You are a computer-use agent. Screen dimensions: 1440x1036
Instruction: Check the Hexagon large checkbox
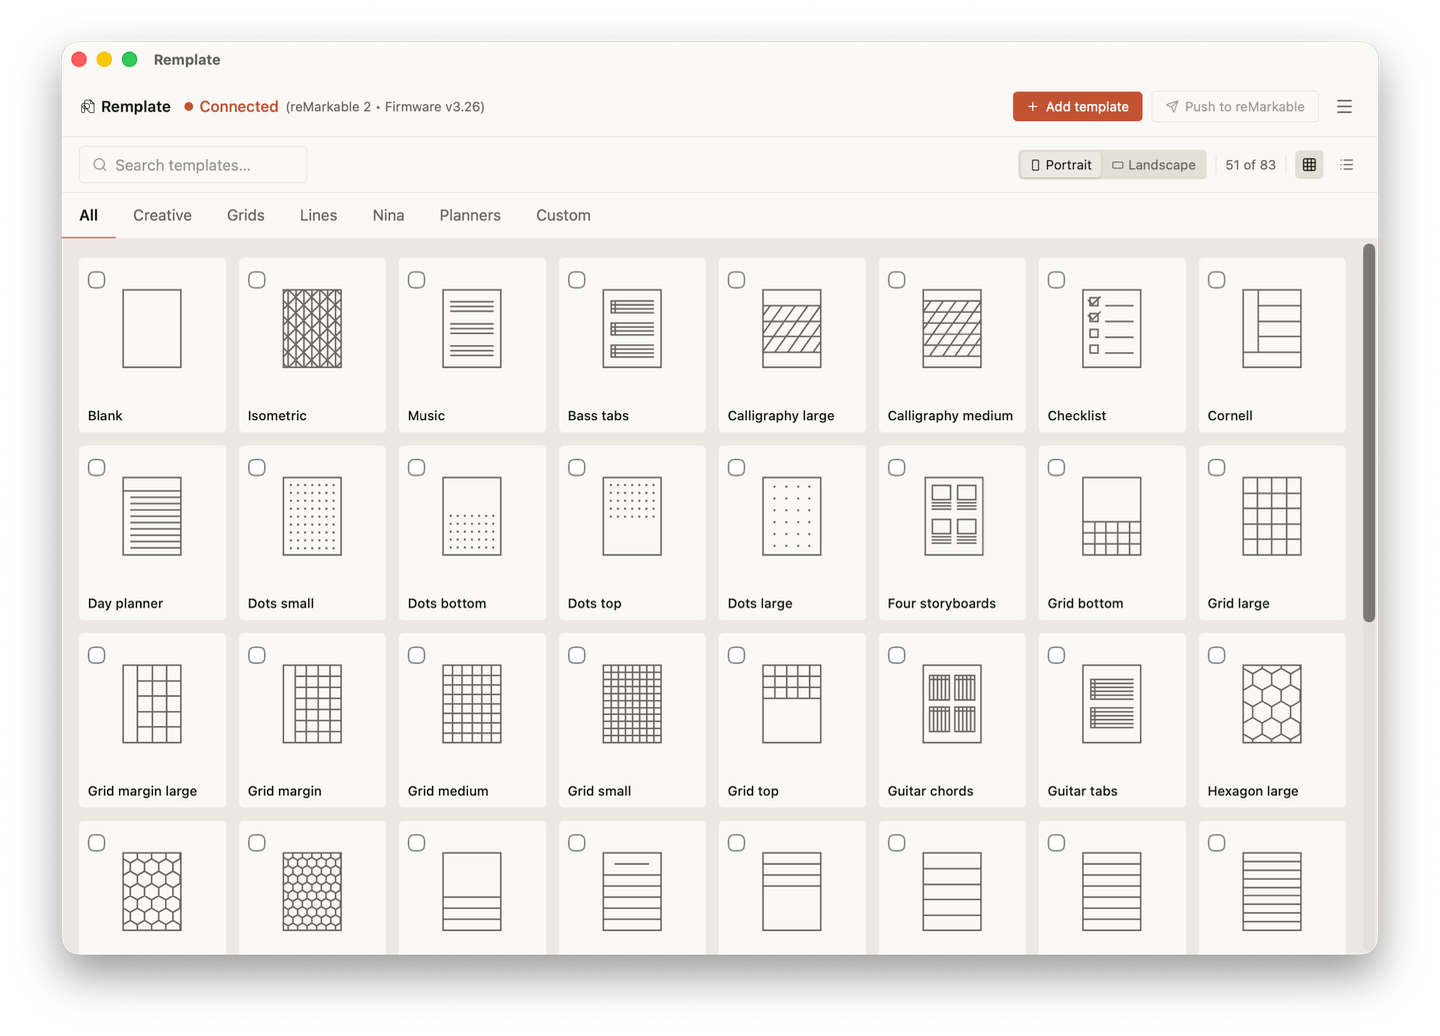click(1217, 656)
